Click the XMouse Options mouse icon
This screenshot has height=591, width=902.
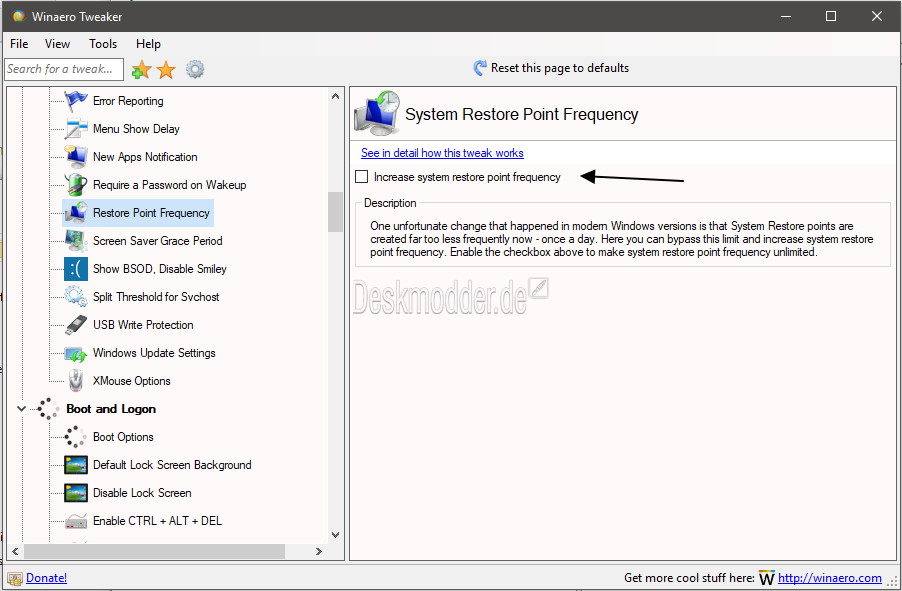click(76, 381)
